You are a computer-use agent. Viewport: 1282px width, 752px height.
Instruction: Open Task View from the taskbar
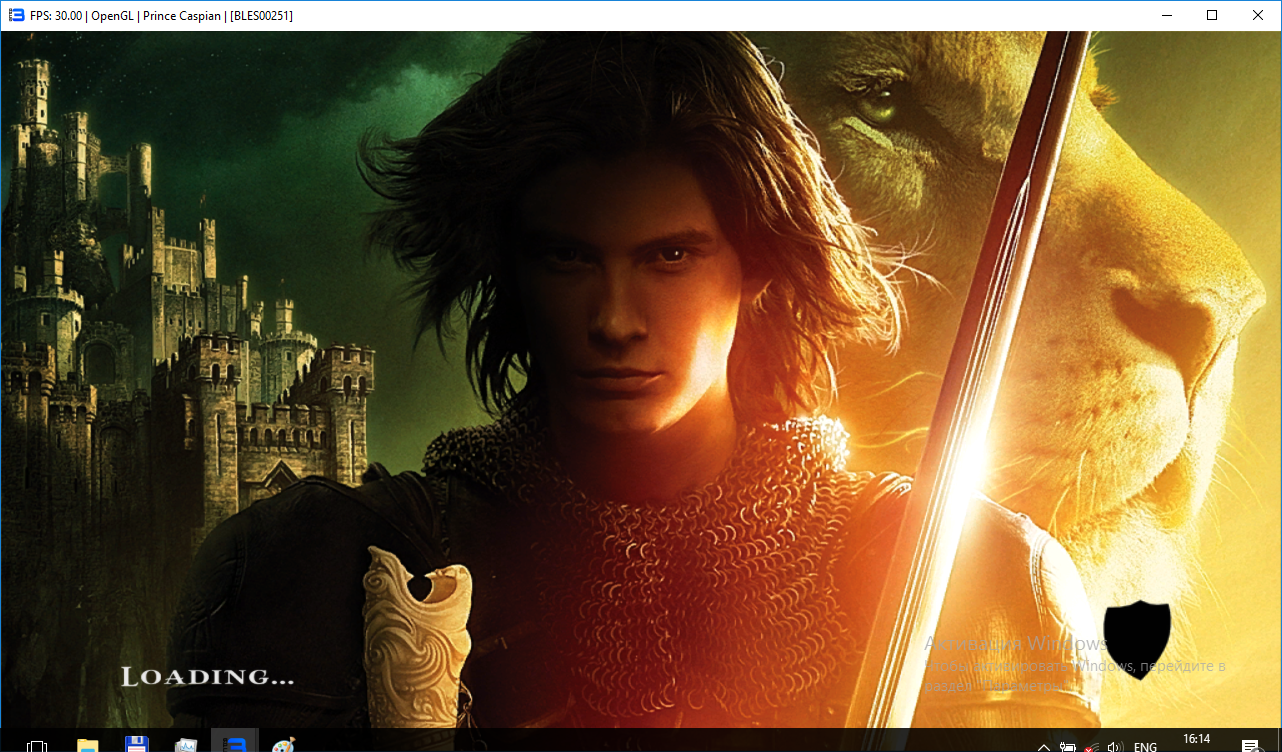click(37, 745)
